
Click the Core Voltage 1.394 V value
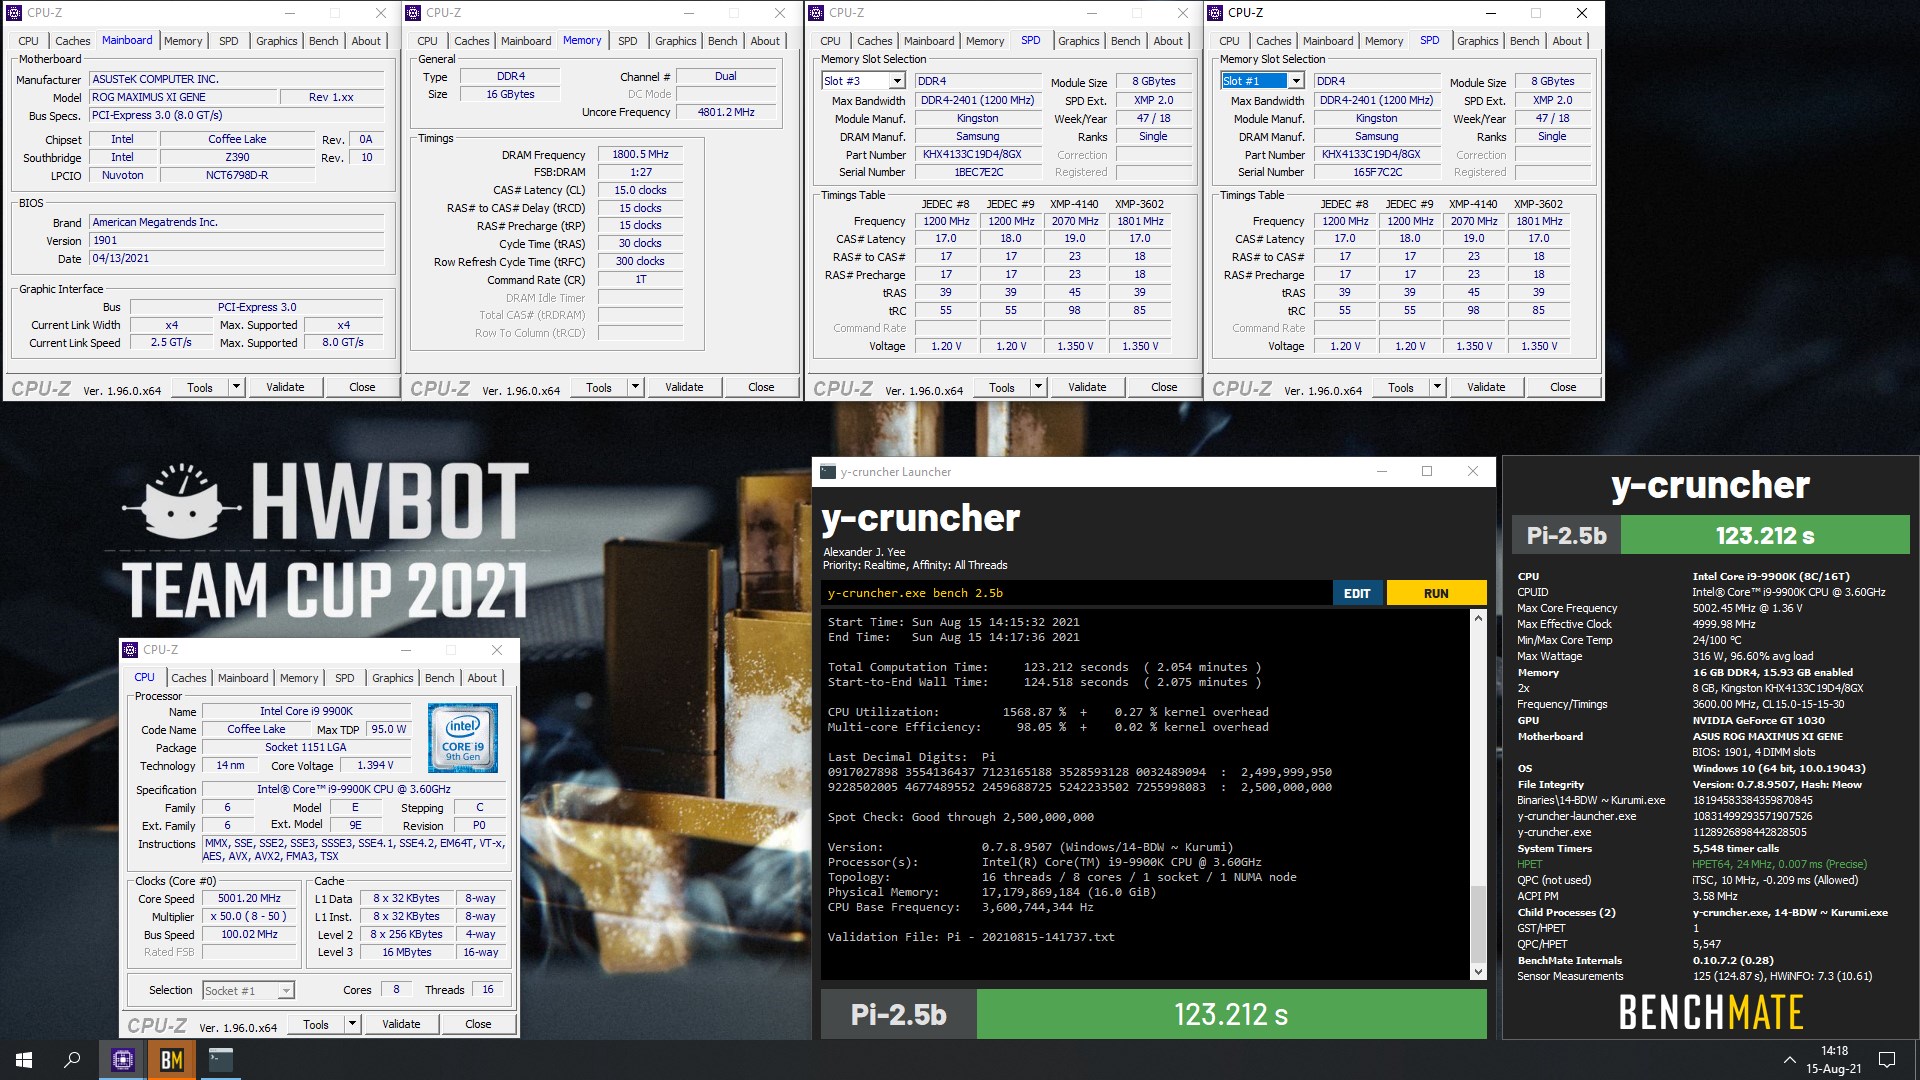point(375,766)
